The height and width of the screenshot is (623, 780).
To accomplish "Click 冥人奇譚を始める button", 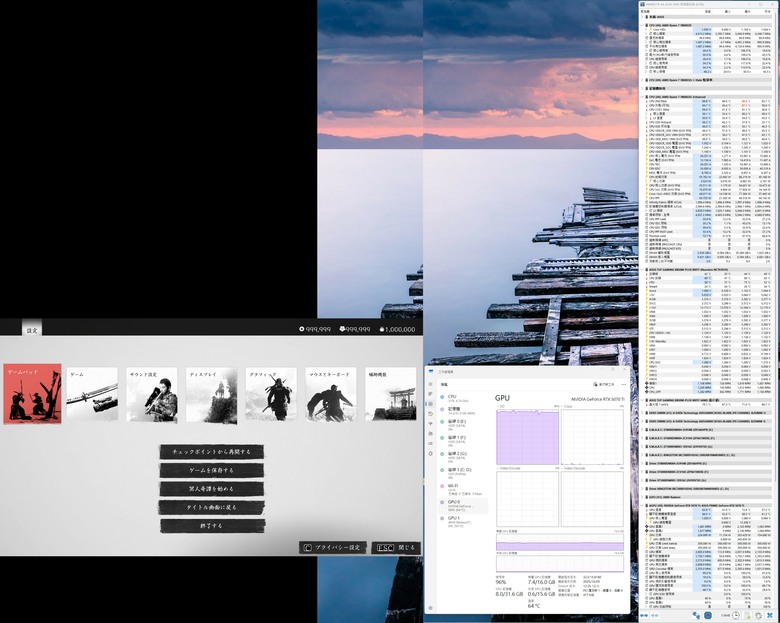I will coord(211,489).
